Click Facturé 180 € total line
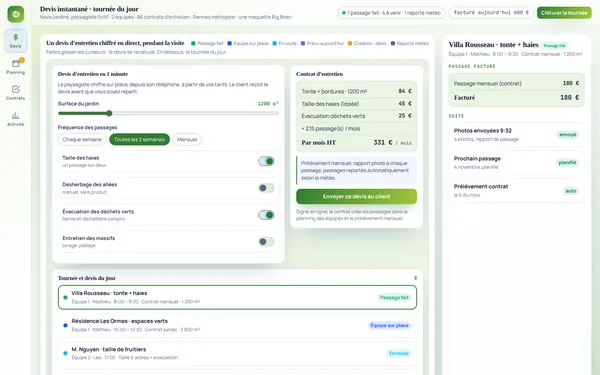Viewport: 600px width, 375px height. coord(516,98)
